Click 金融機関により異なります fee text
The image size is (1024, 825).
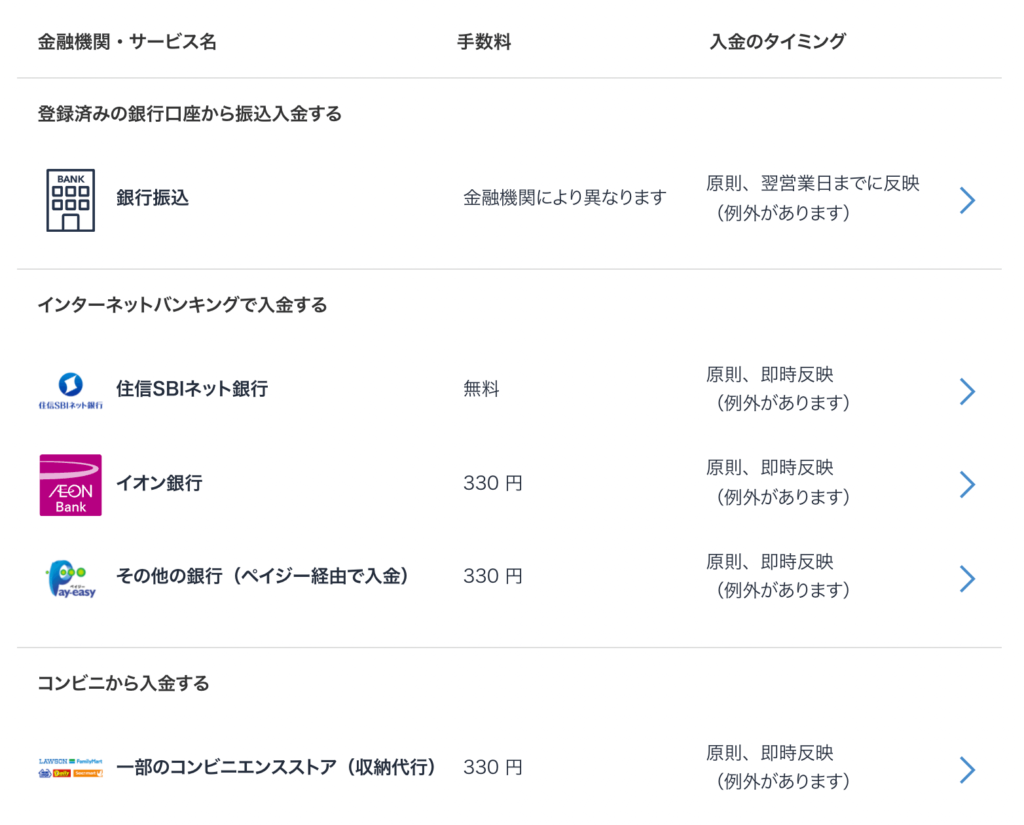(x=565, y=197)
